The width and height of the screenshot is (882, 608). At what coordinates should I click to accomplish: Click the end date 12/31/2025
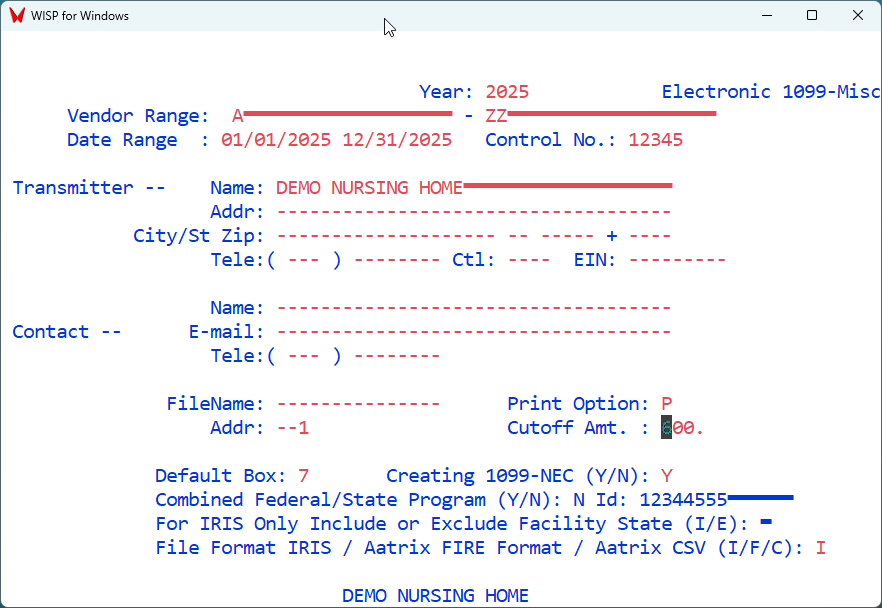397,140
